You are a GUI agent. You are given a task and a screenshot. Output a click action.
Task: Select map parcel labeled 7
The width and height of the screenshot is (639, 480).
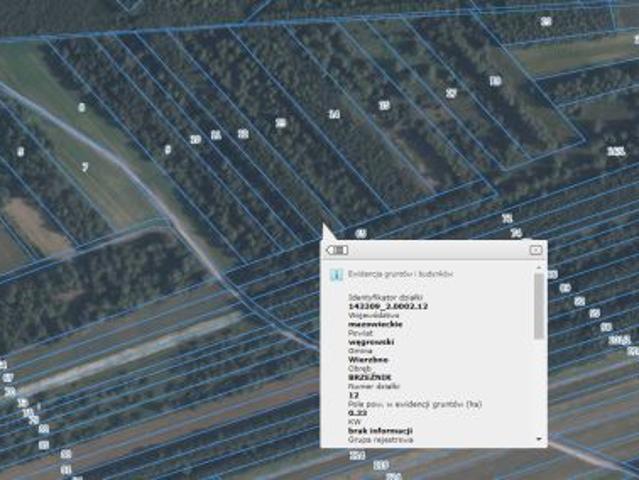point(85,166)
